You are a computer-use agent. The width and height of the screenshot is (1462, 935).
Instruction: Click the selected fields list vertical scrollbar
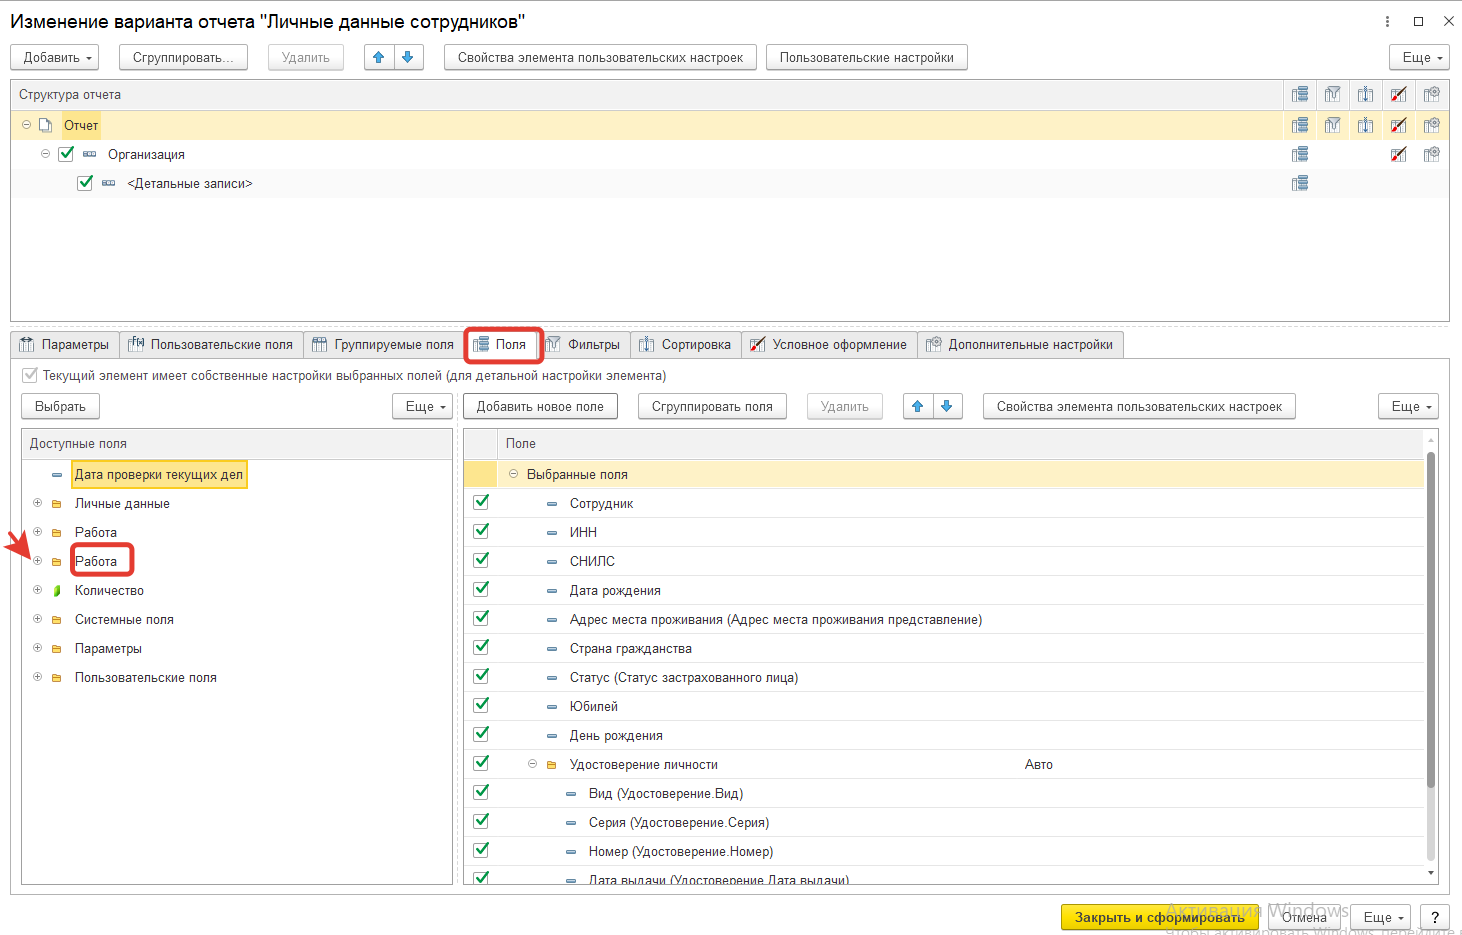pos(1430,620)
